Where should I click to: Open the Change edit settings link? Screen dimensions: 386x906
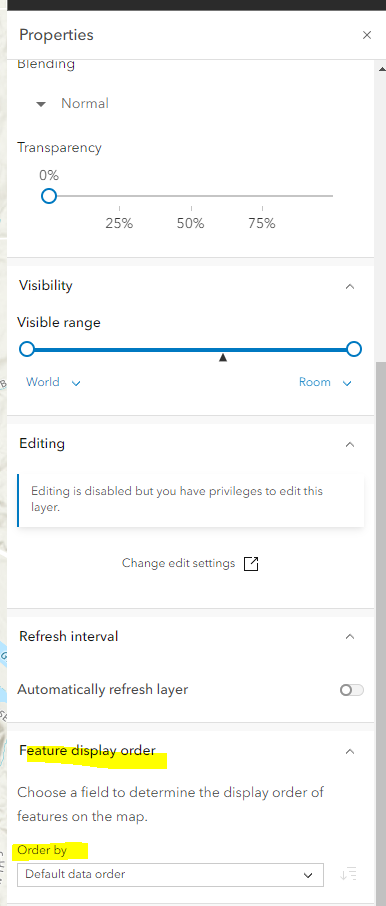[190, 563]
